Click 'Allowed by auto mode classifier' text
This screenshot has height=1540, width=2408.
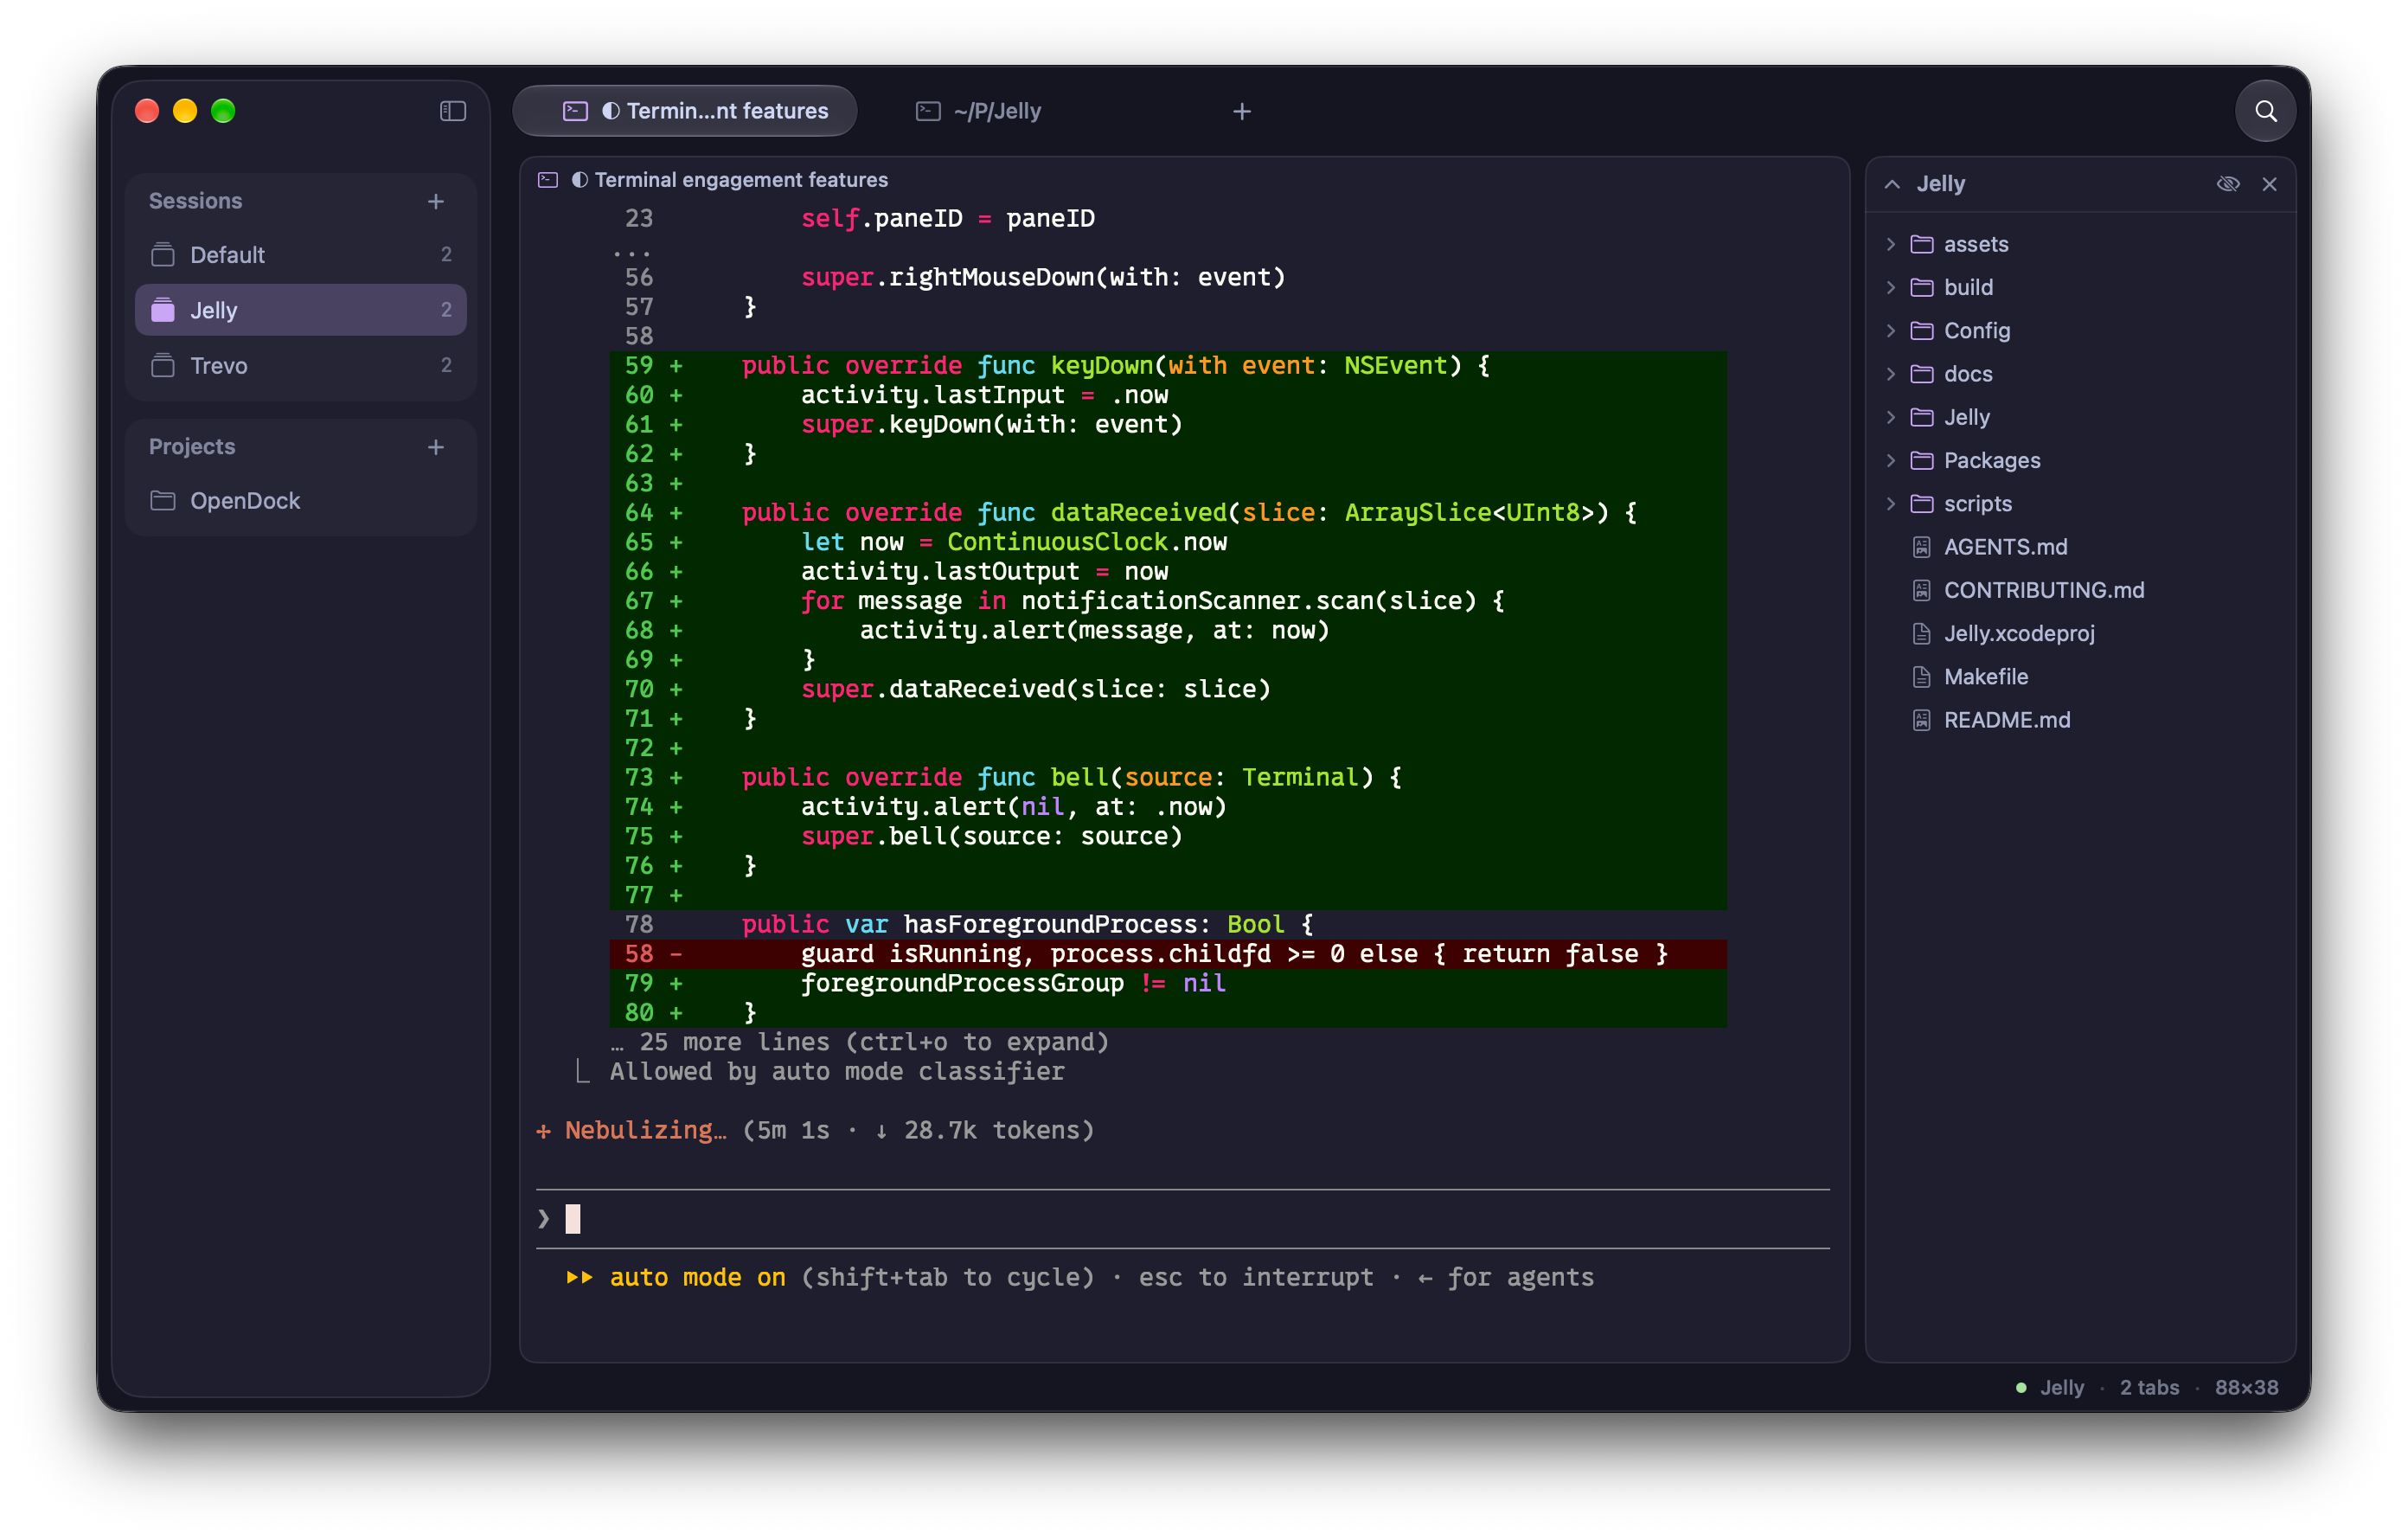click(x=837, y=1072)
